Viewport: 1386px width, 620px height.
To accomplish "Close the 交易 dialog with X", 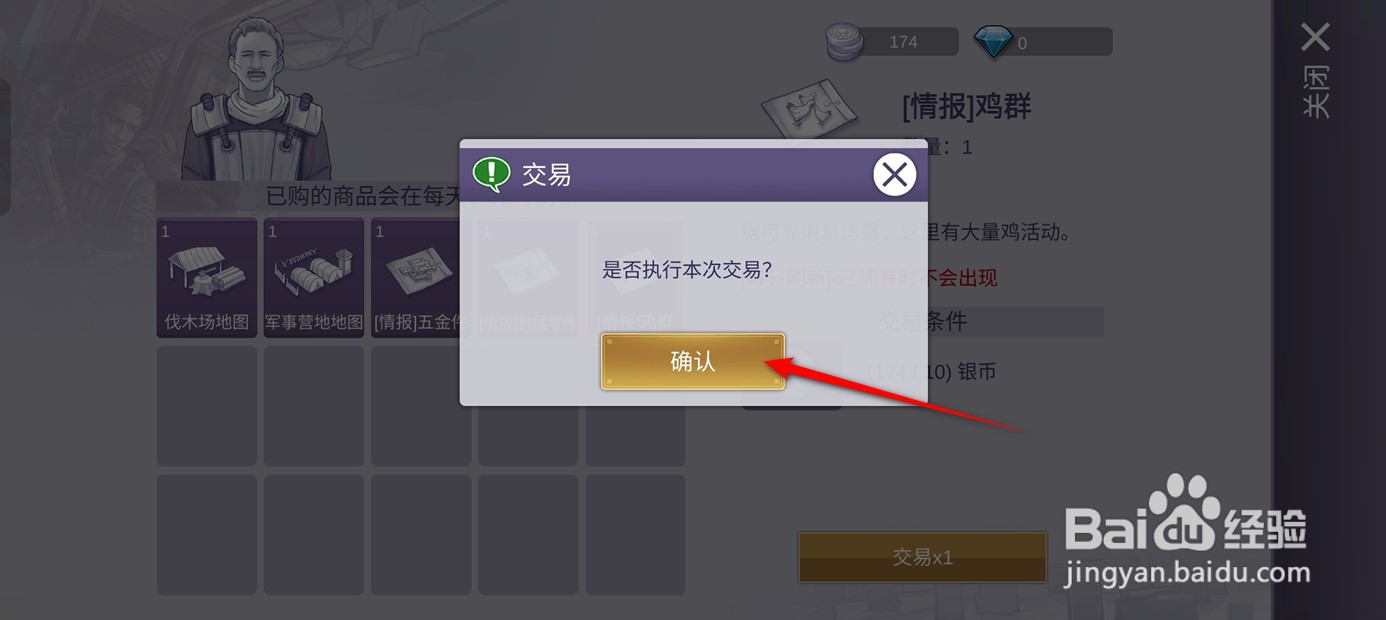I will point(894,175).
